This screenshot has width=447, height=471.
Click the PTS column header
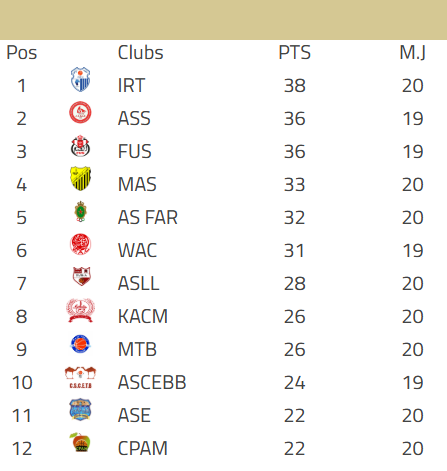point(294,52)
